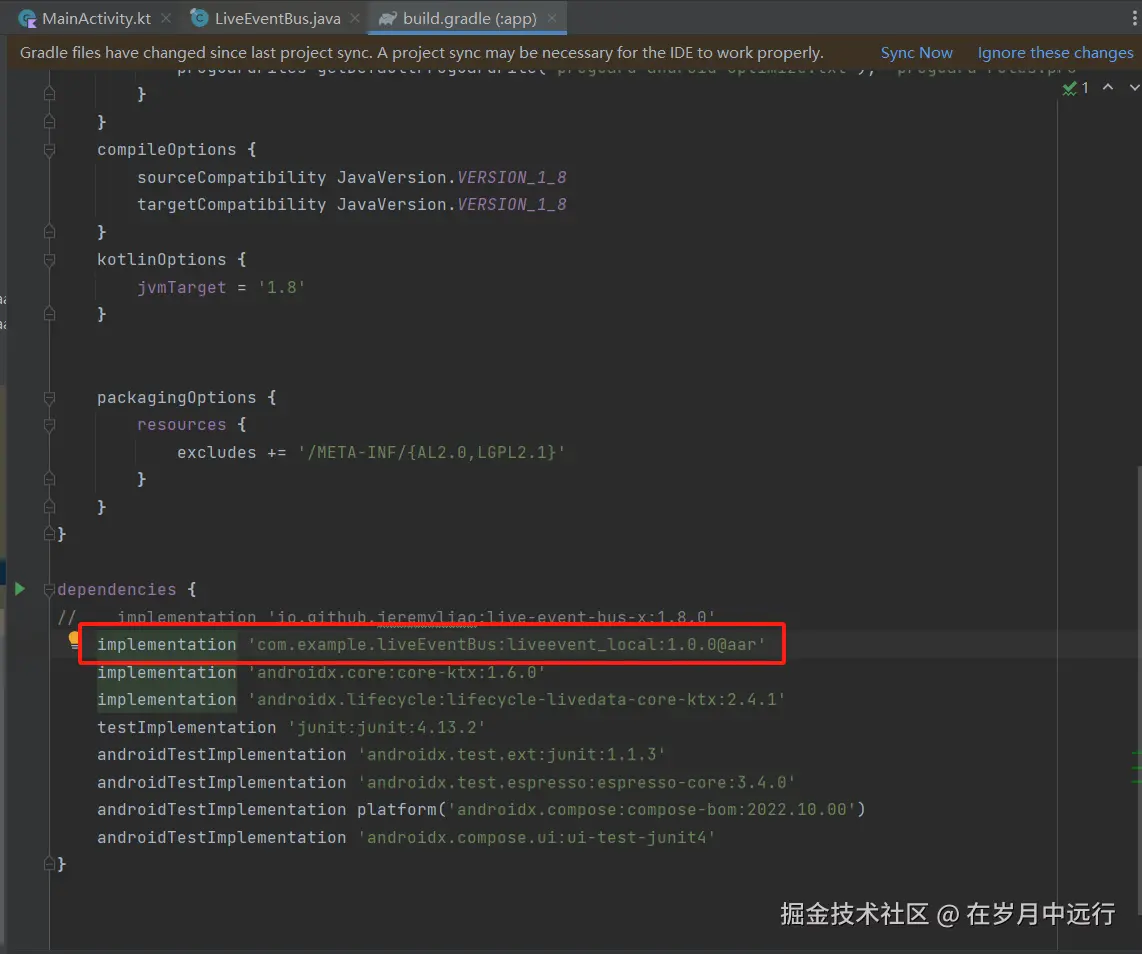The image size is (1142, 954).
Task: Click the ui-test-junit4 dependency string
Action: pos(536,837)
